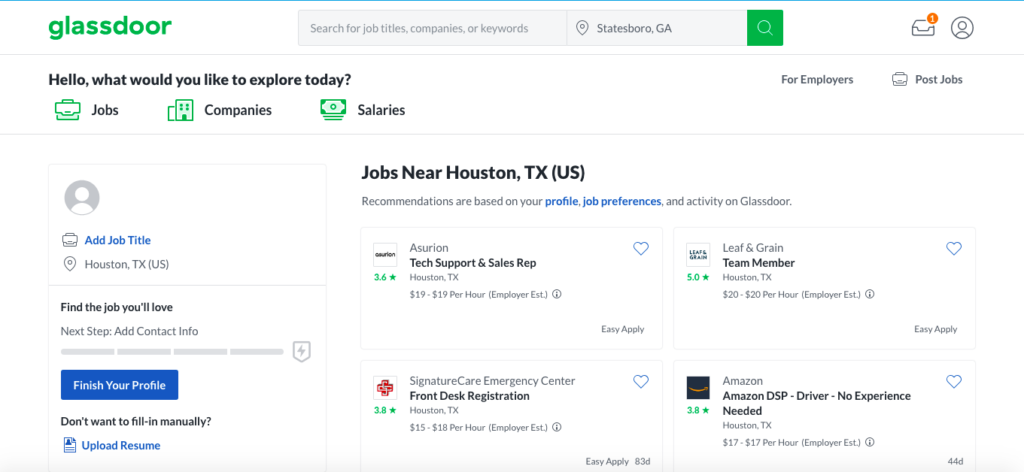Screen dimensions: 1024x472
Task: Click the Post Jobs icon
Action: tap(900, 80)
